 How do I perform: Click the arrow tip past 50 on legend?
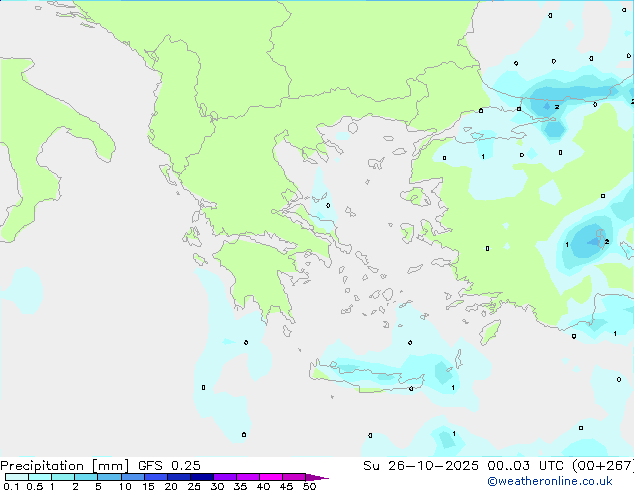click(317, 477)
